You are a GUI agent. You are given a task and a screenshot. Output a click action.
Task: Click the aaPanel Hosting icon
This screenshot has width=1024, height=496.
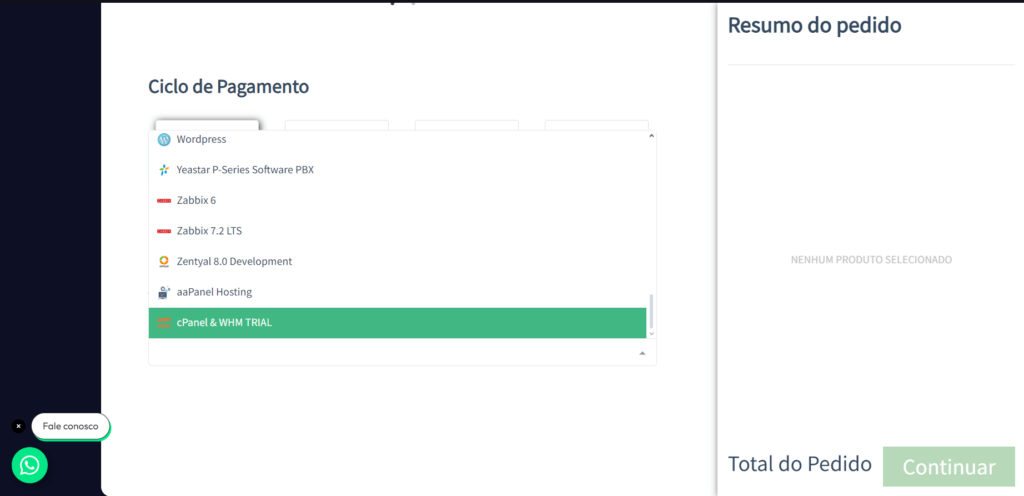(164, 292)
